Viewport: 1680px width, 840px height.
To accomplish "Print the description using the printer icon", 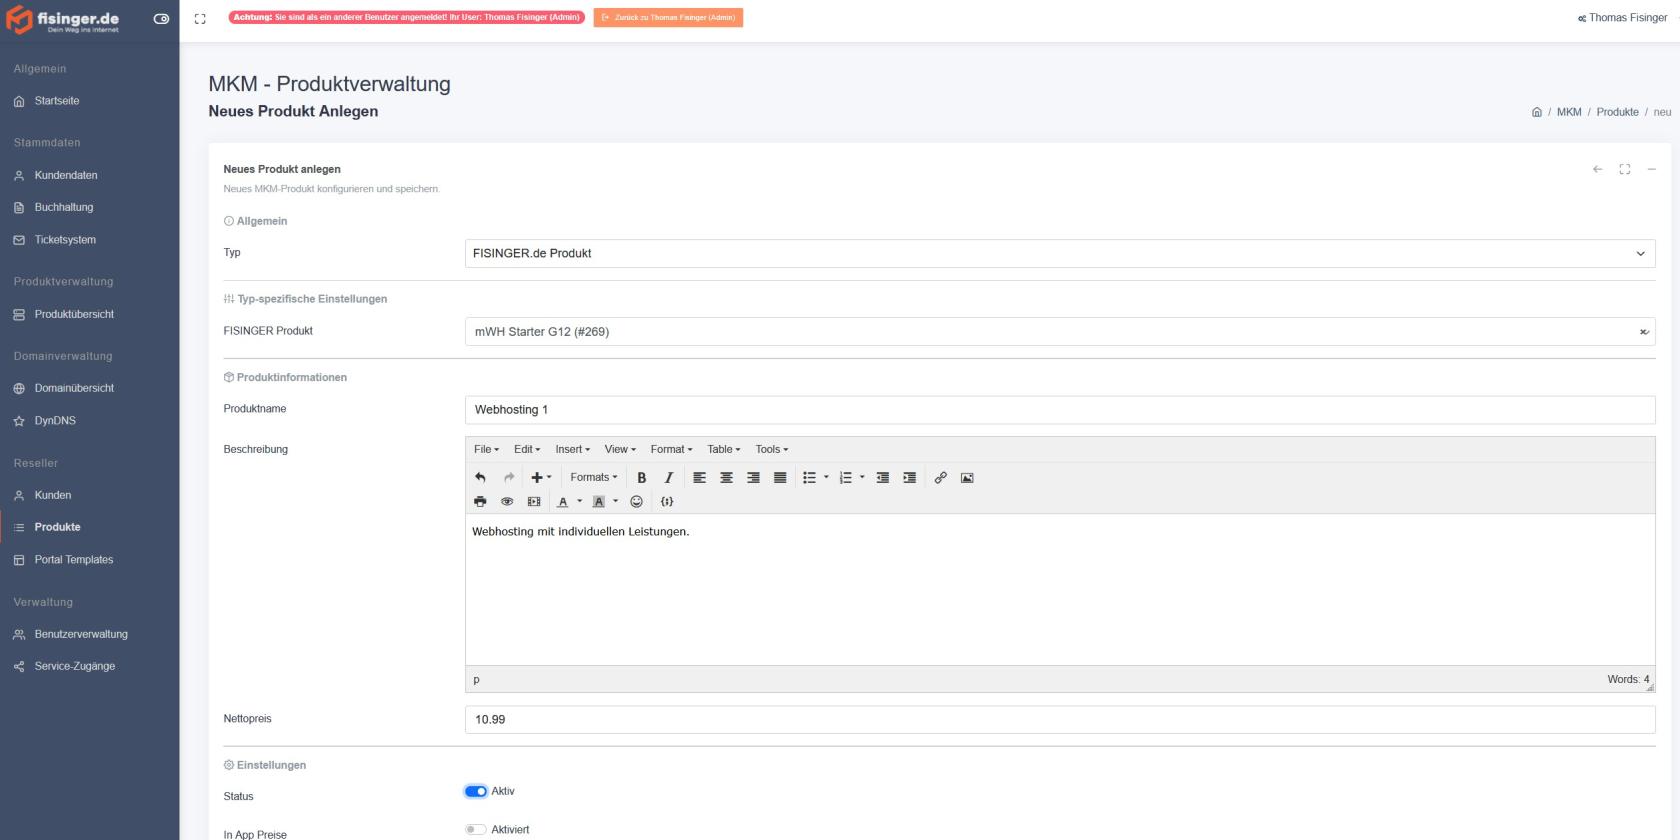I will click(480, 502).
